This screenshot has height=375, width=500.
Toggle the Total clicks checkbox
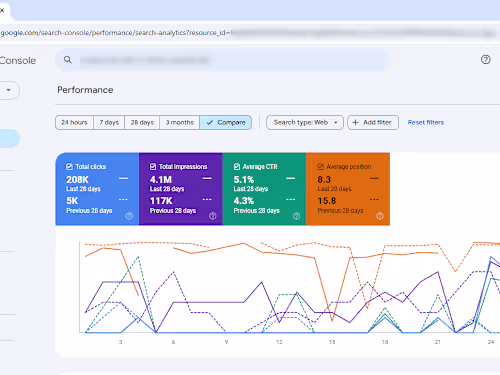(69, 166)
